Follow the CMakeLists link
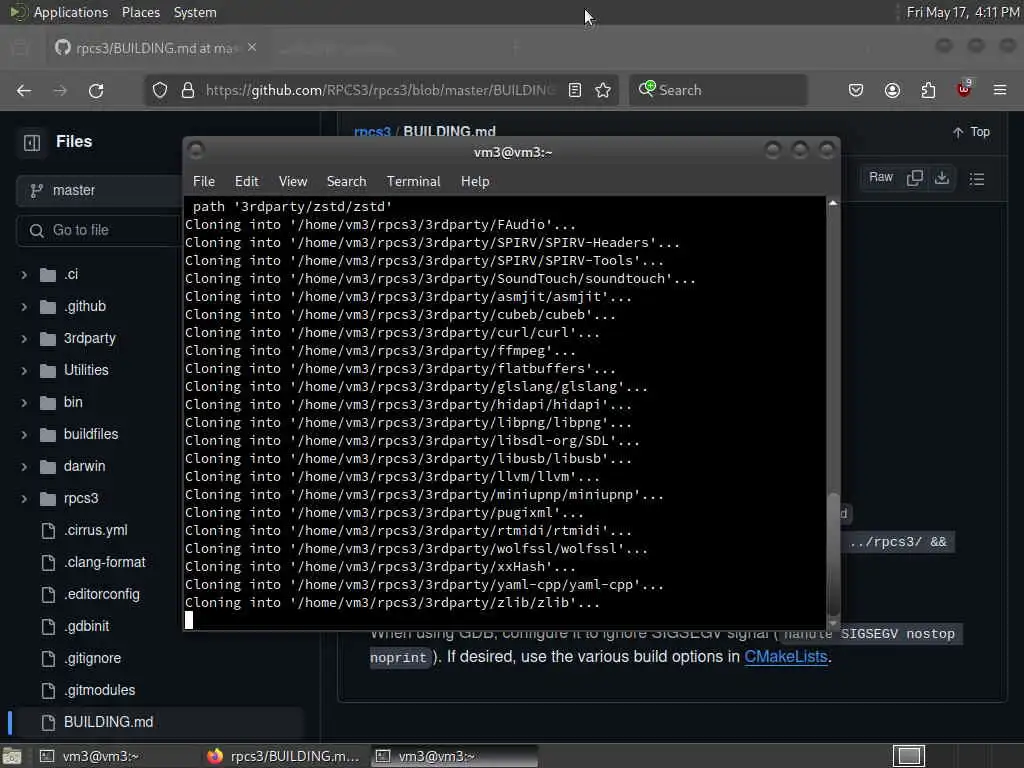 [786, 657]
